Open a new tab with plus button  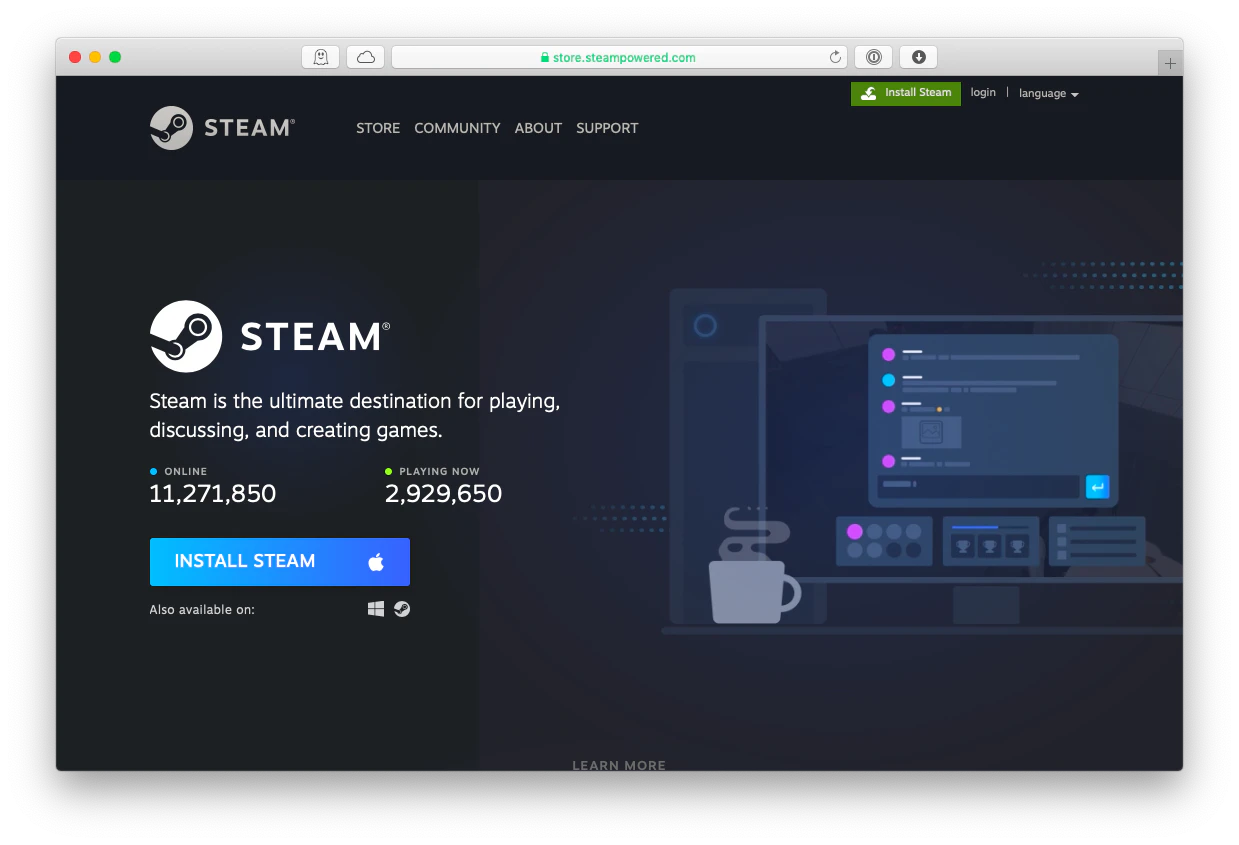[x=1170, y=63]
